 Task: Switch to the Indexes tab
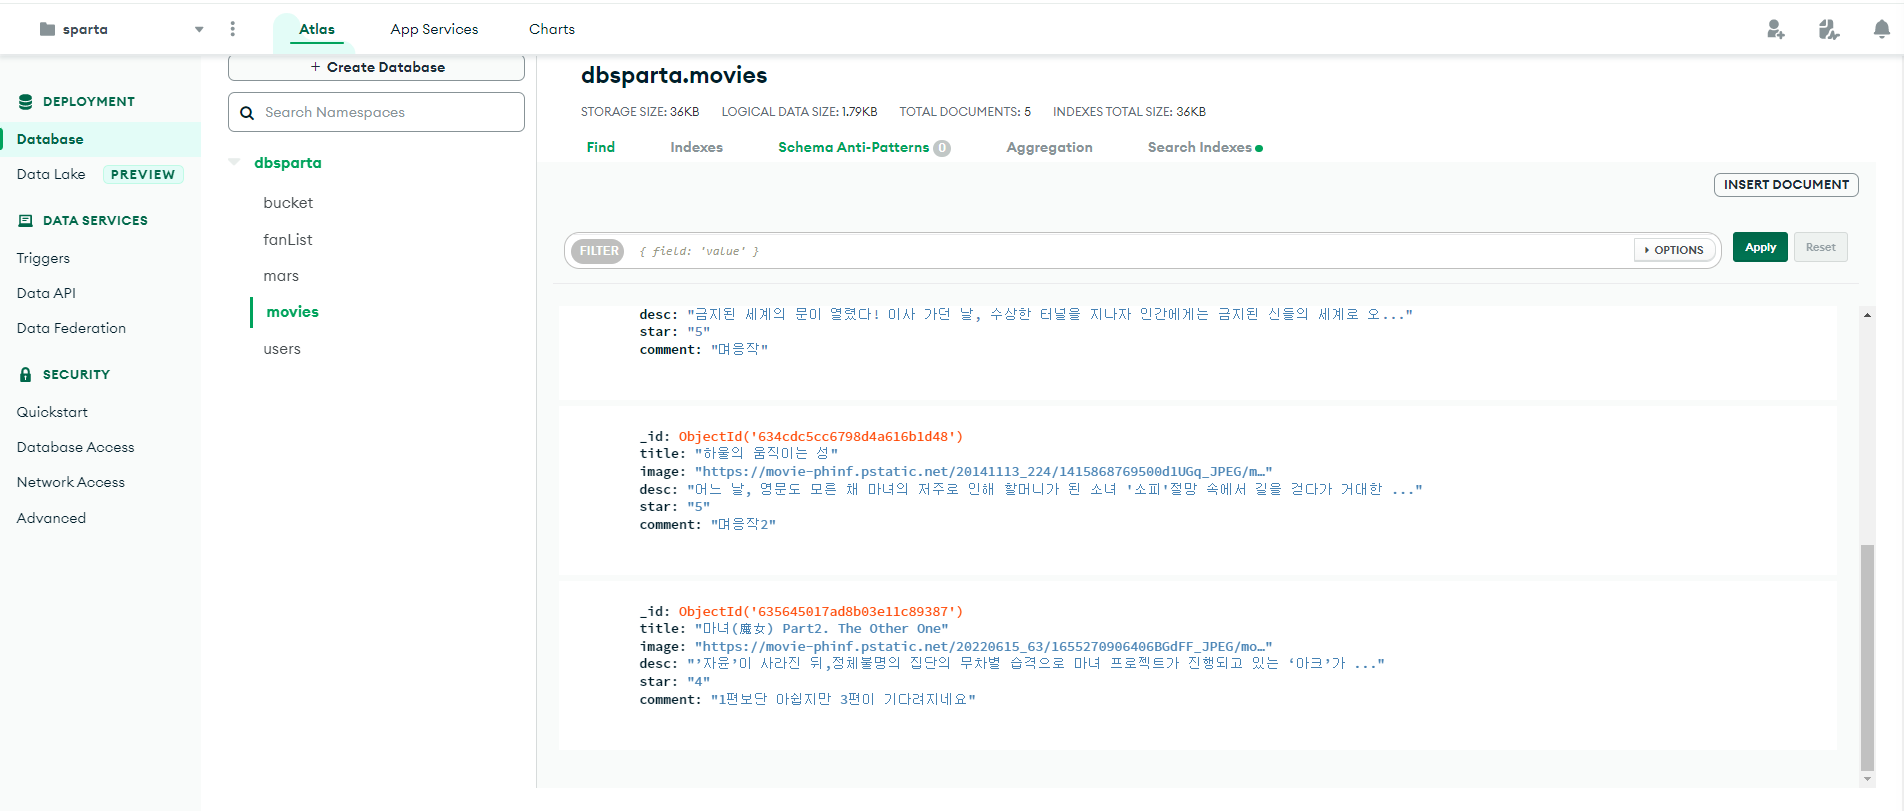click(696, 147)
